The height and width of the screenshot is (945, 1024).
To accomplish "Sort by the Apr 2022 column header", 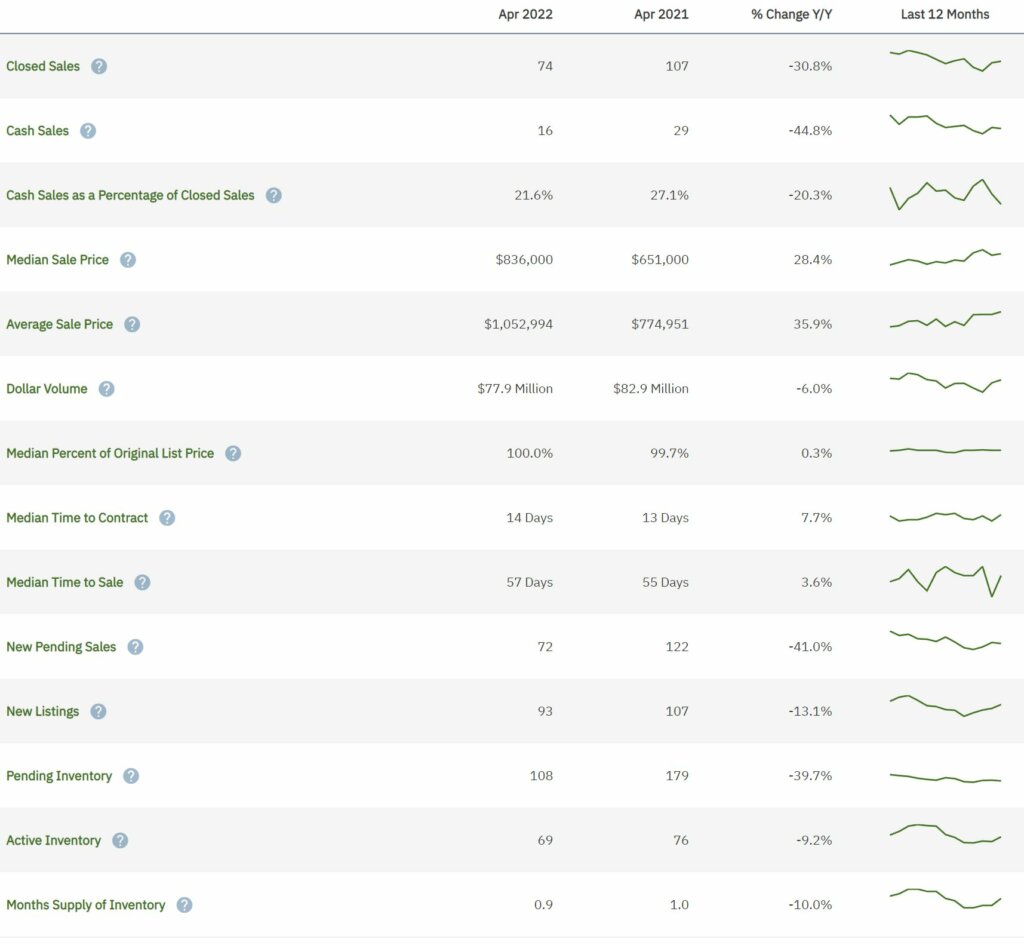I will click(525, 14).
